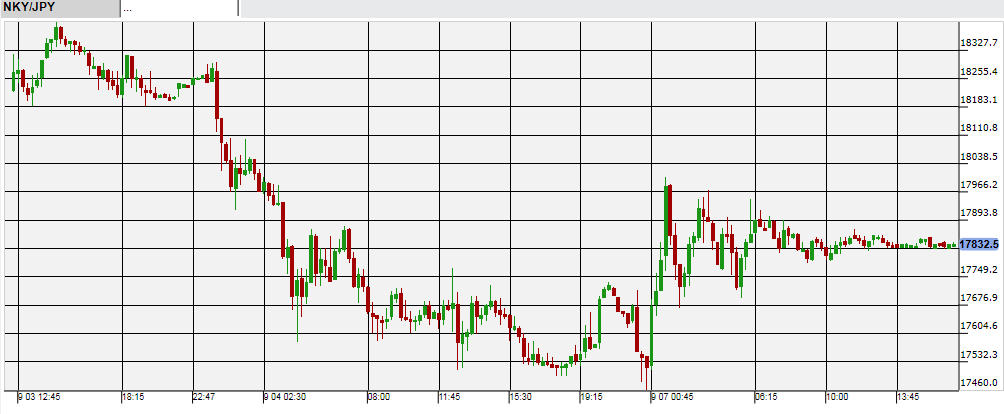Click the 18110.8 price axis label
Screen dimensions: 1004x414
[979, 128]
